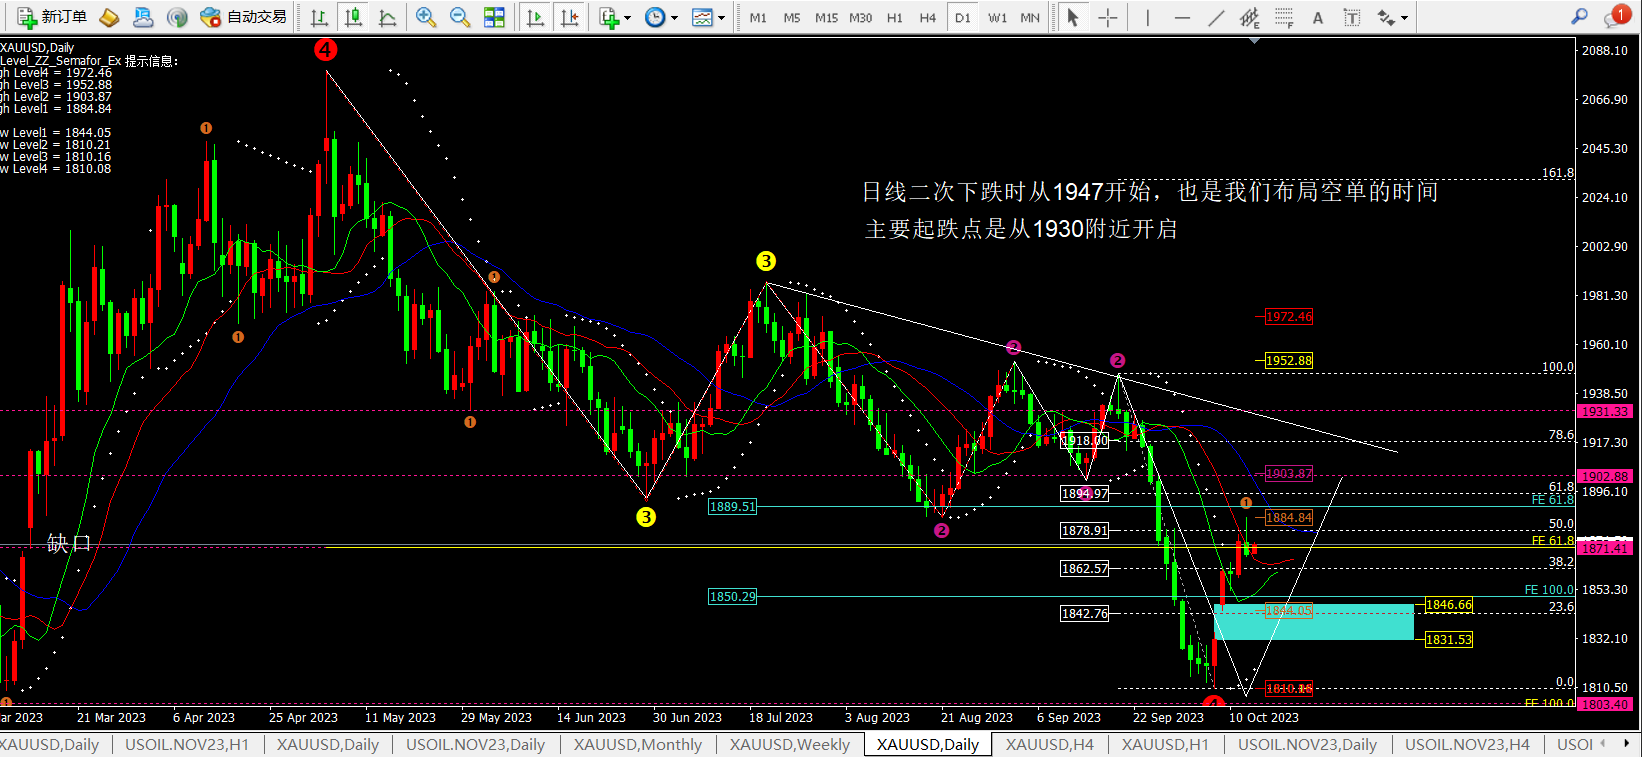Image resolution: width=1642 pixels, height=757 pixels.
Task: Click the 1878.91 white price label
Action: click(x=1085, y=531)
